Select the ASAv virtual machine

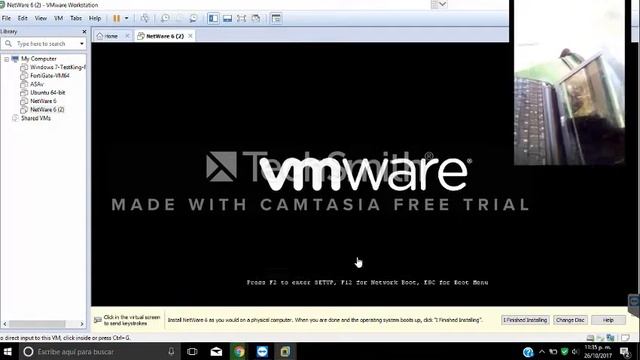(x=37, y=84)
